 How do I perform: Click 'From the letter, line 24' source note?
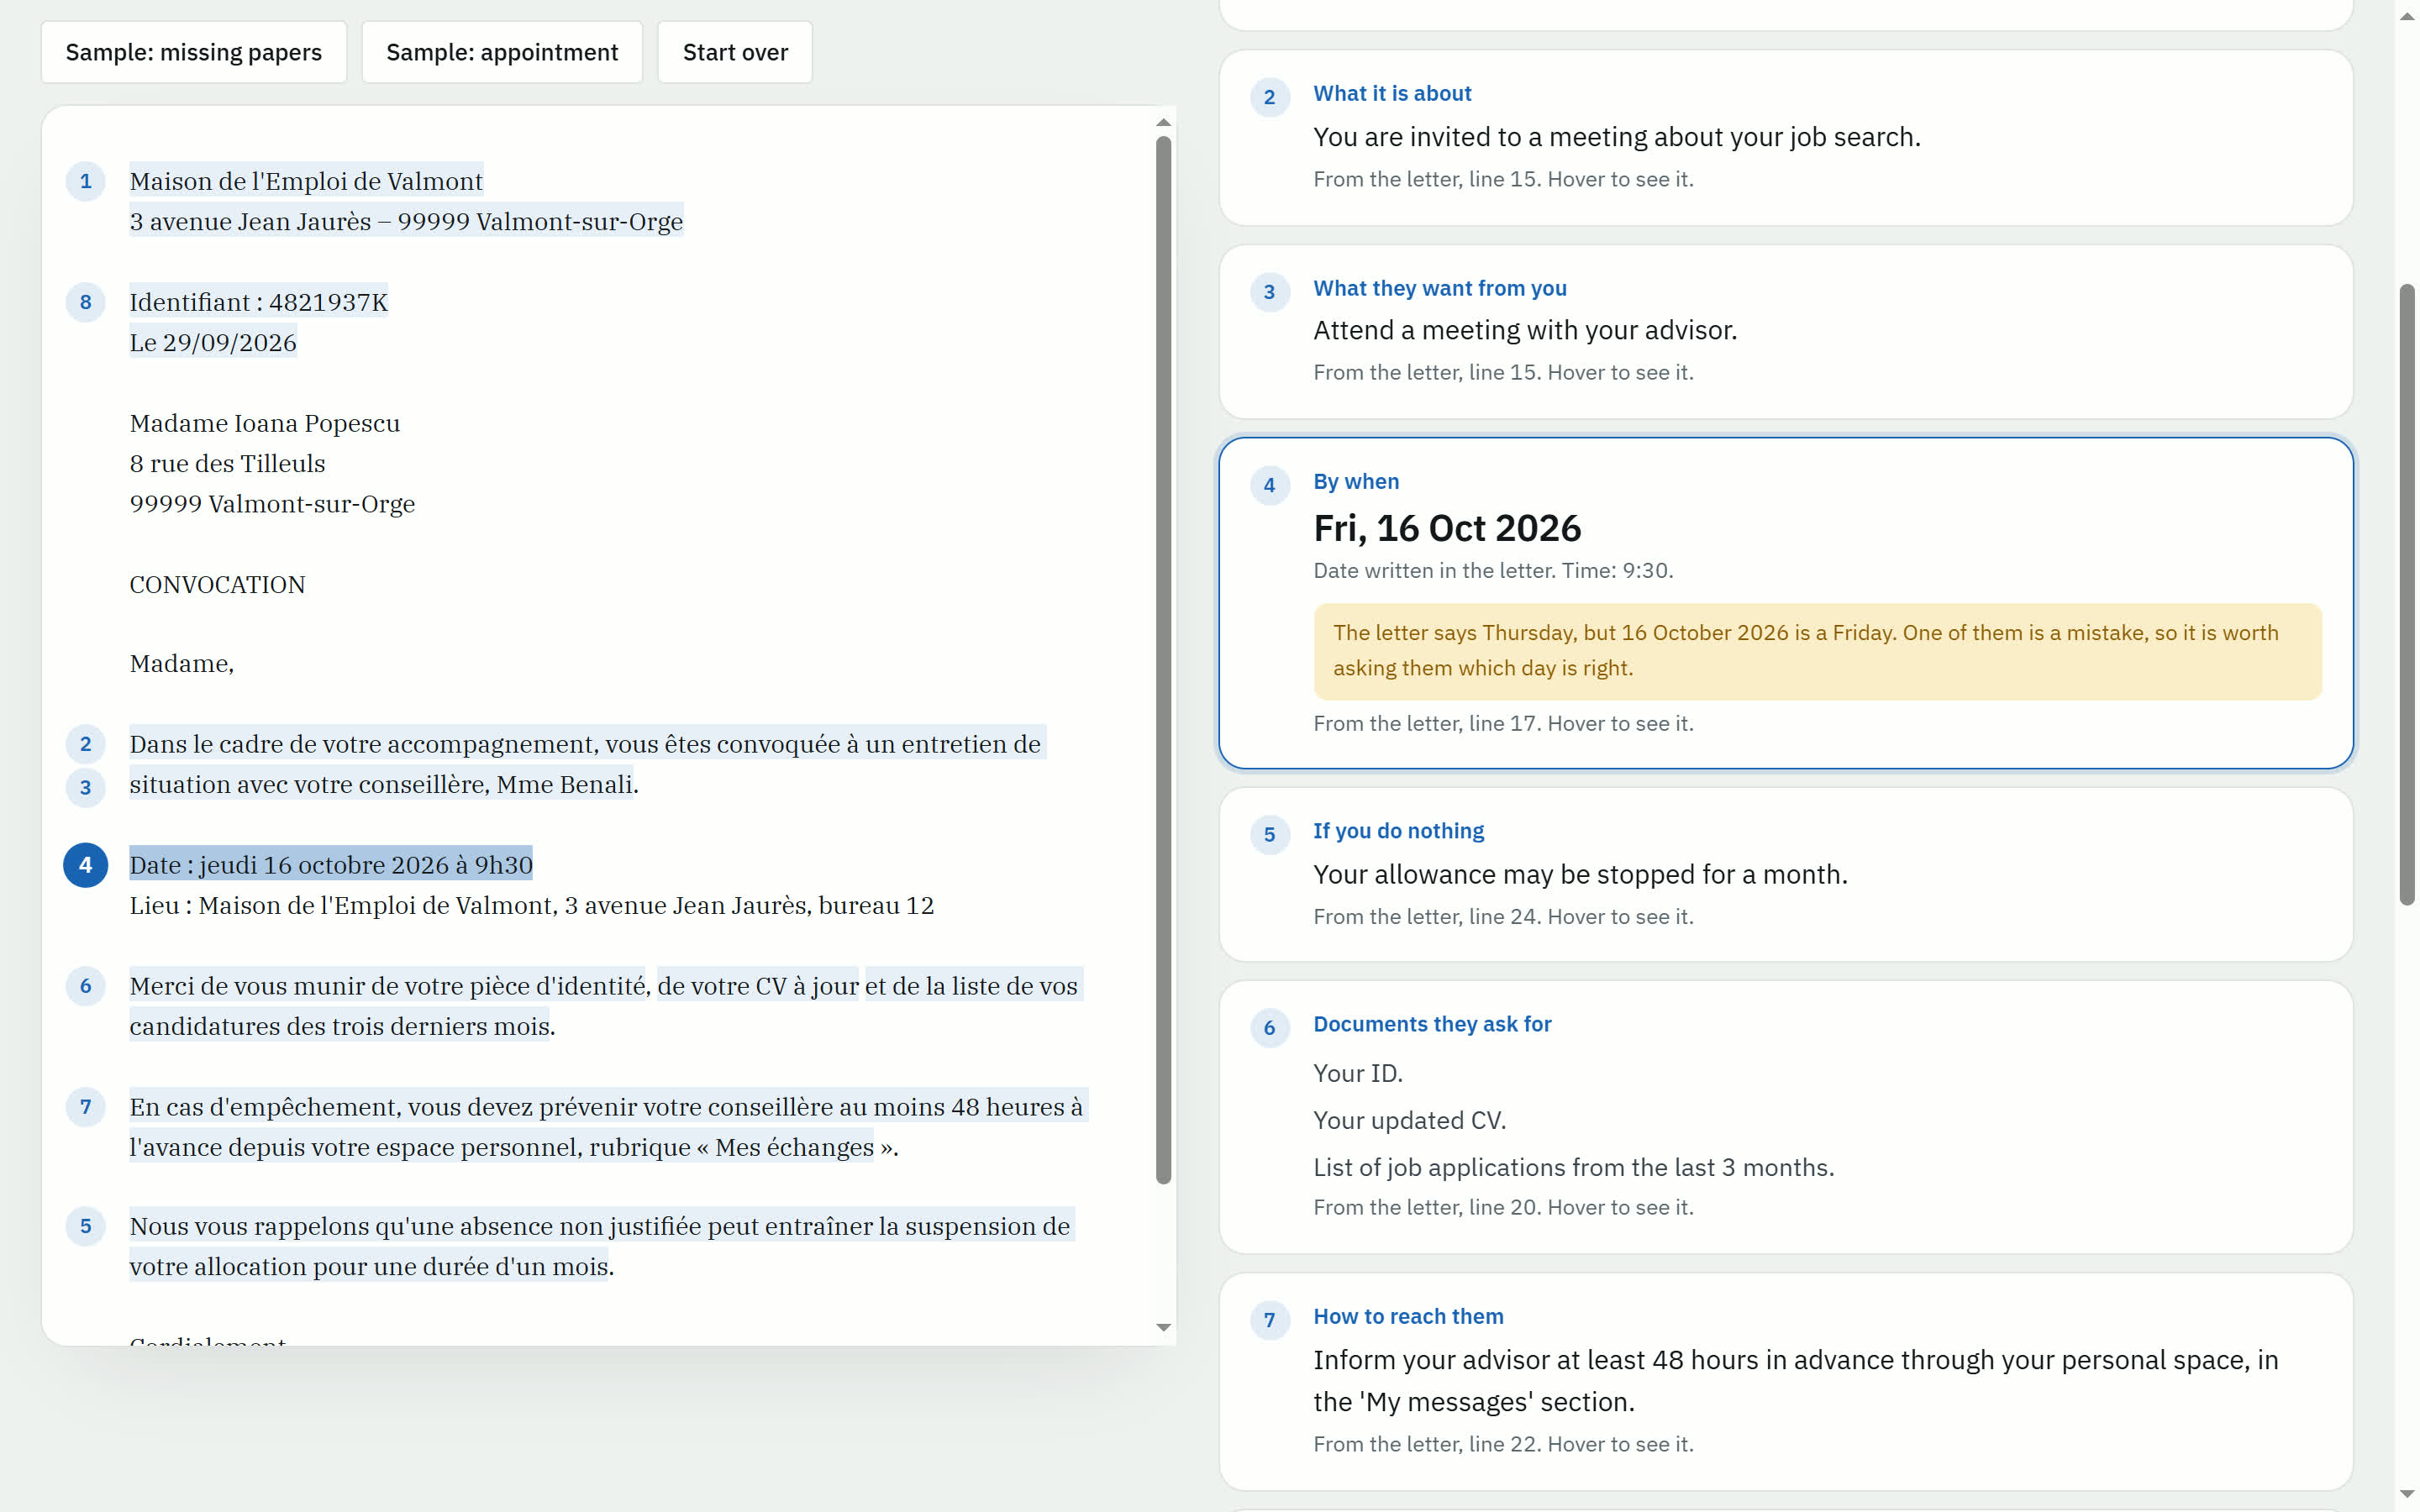pos(1503,917)
